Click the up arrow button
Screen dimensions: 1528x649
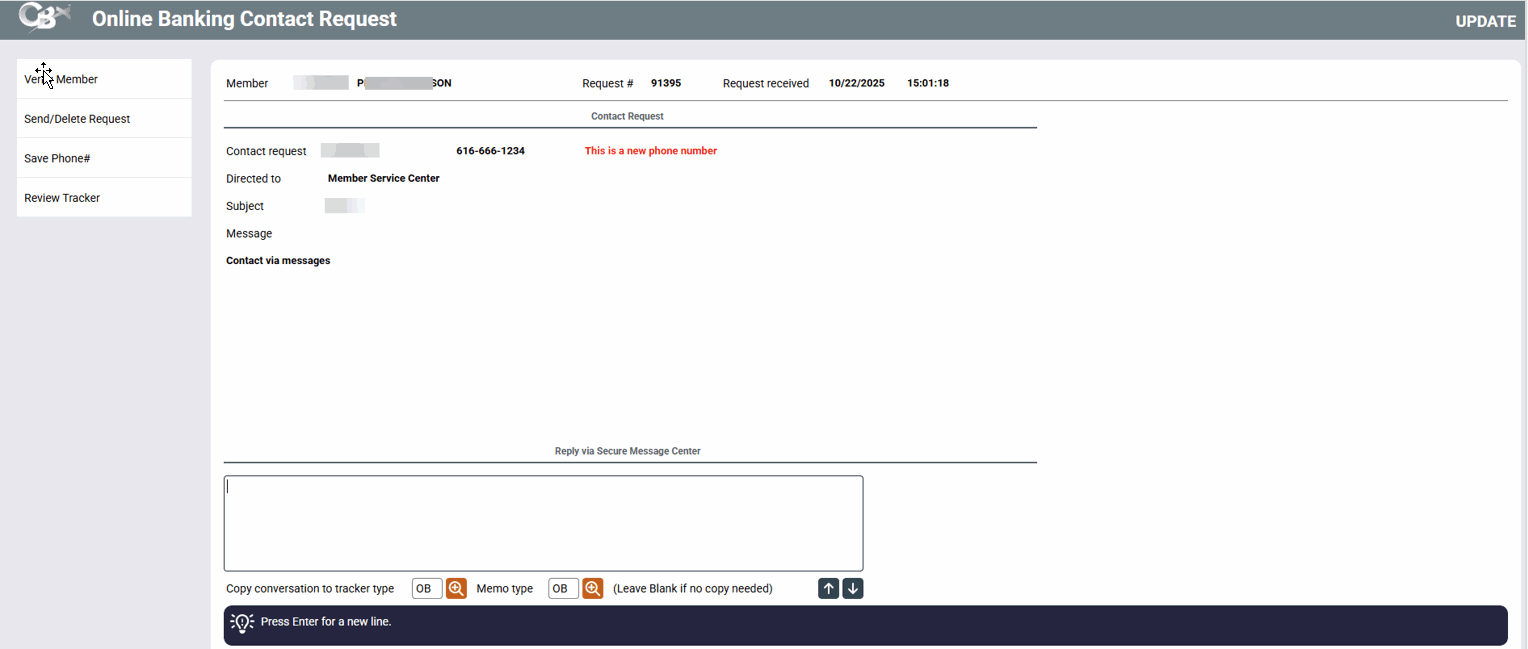tap(828, 589)
